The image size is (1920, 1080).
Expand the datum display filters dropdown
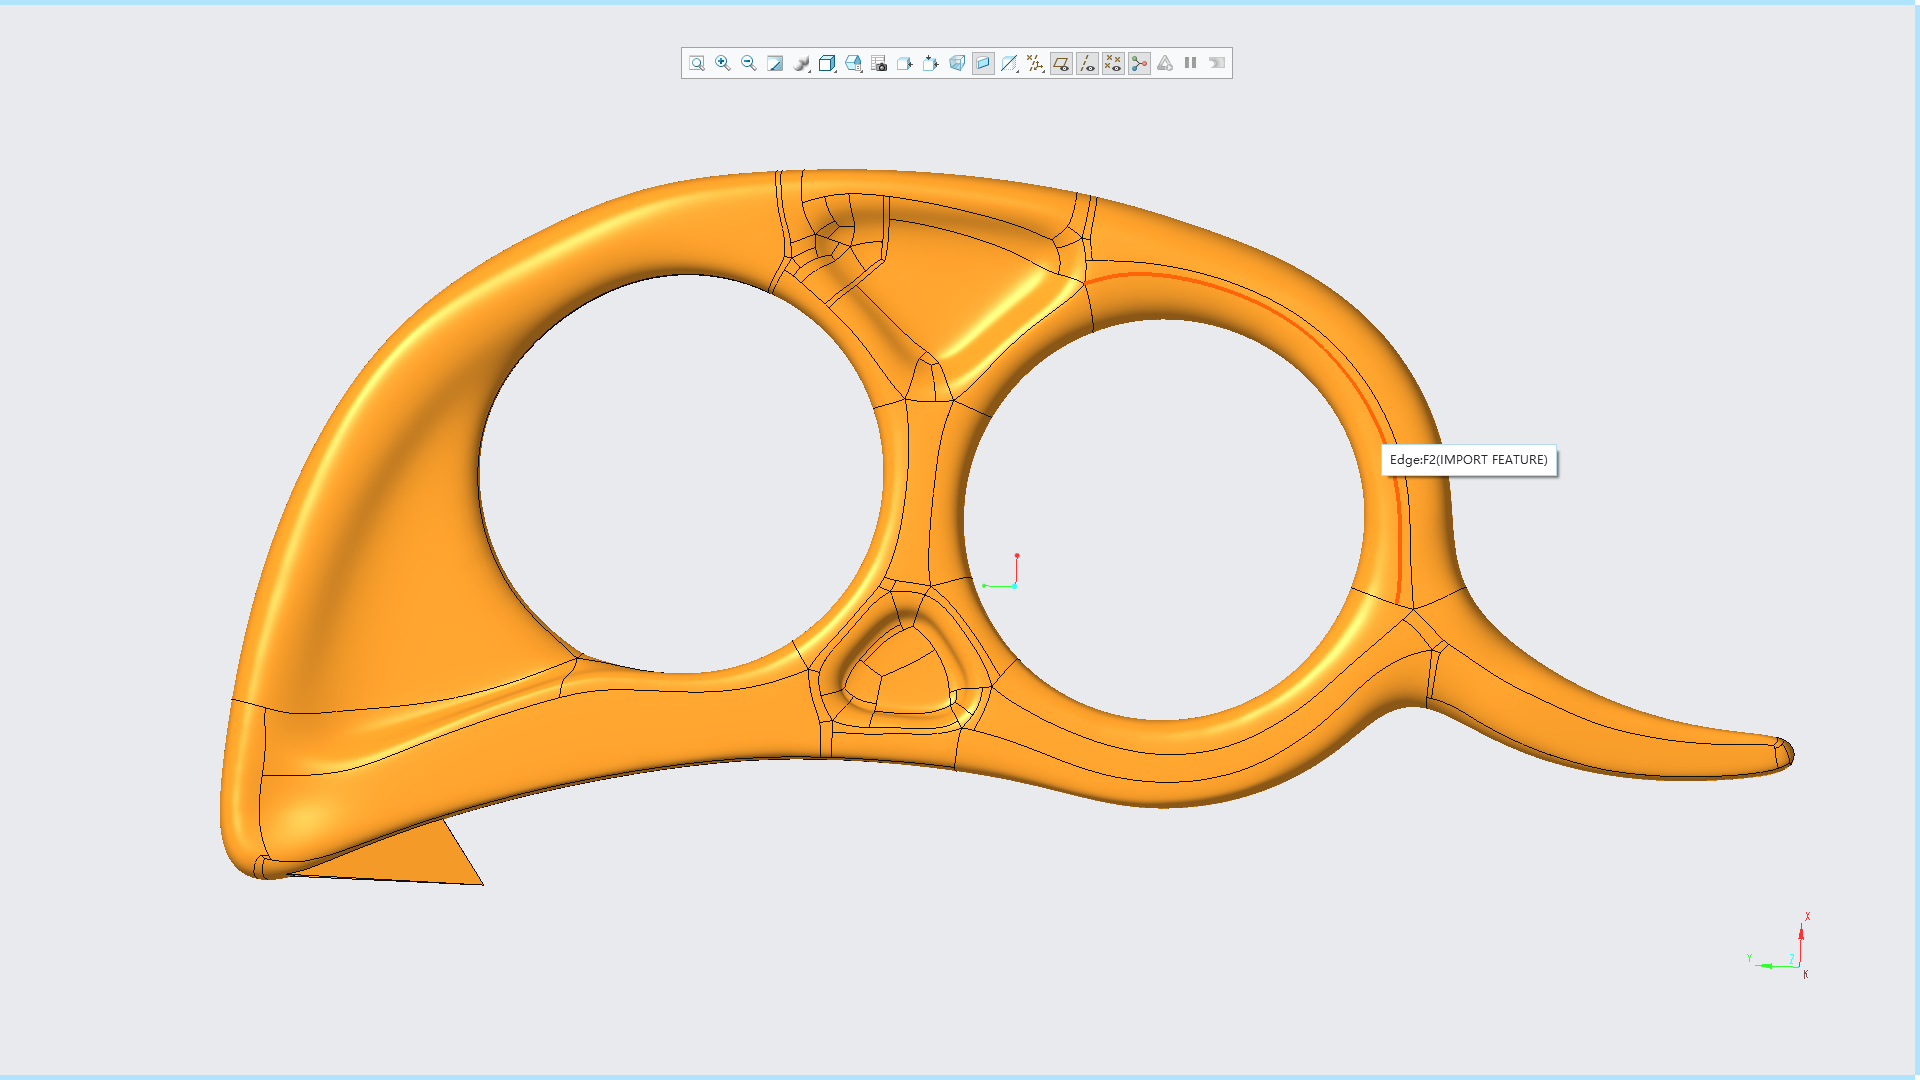point(1035,63)
